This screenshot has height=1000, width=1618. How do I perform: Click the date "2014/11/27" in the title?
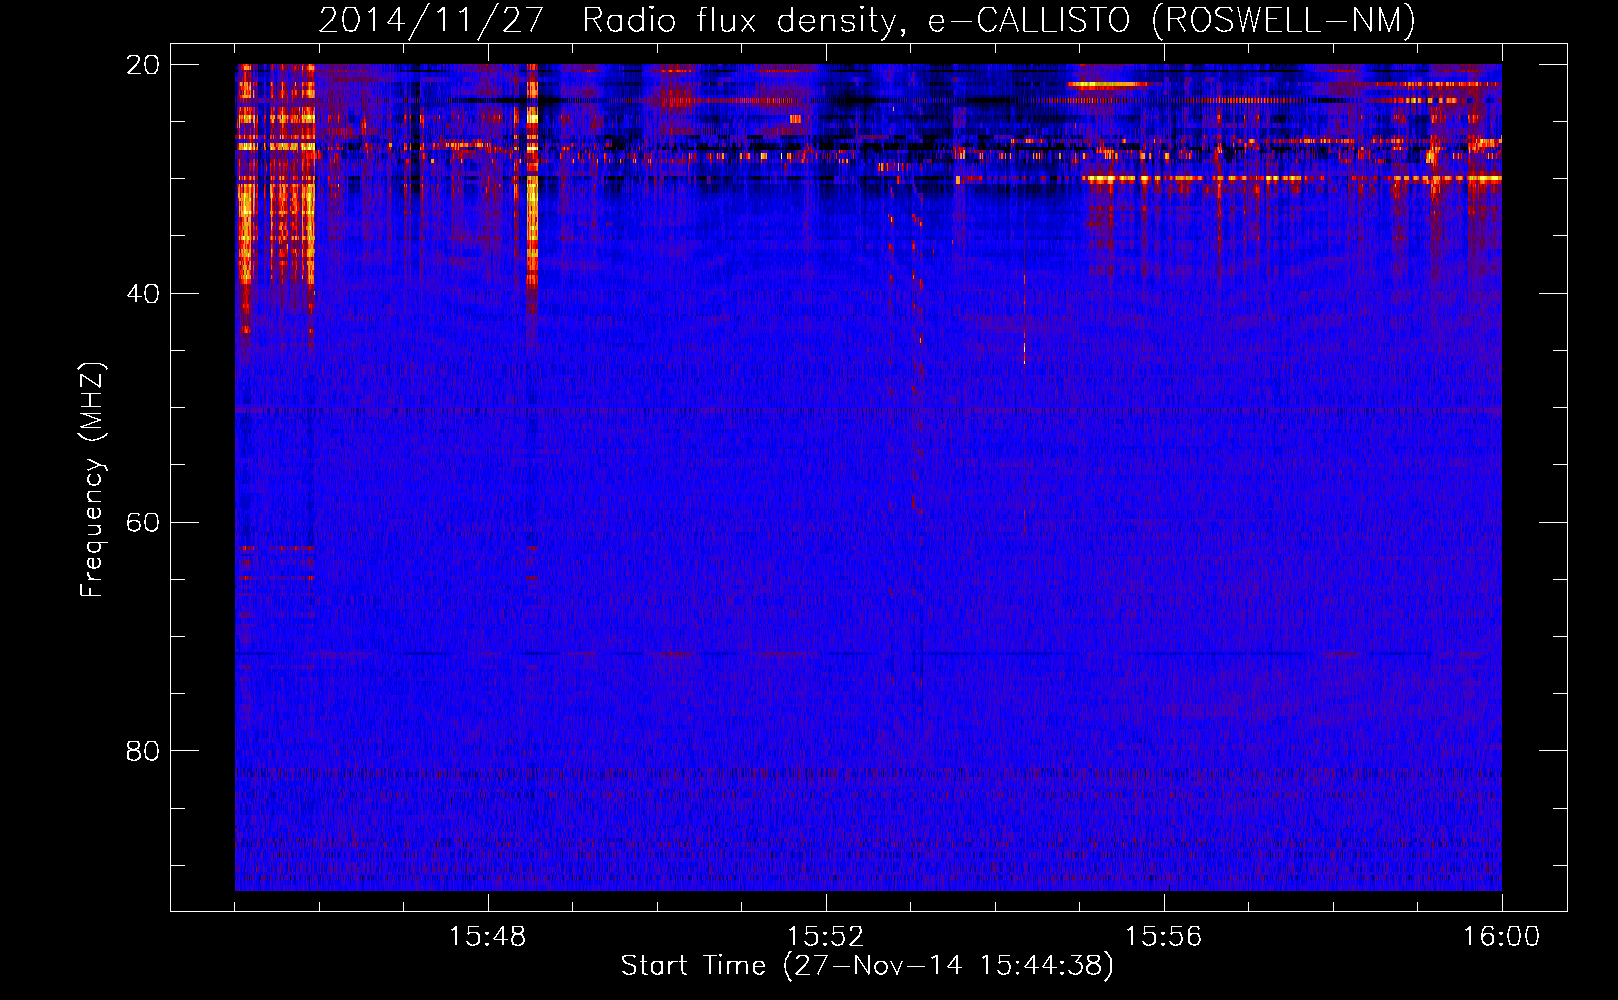click(431, 20)
